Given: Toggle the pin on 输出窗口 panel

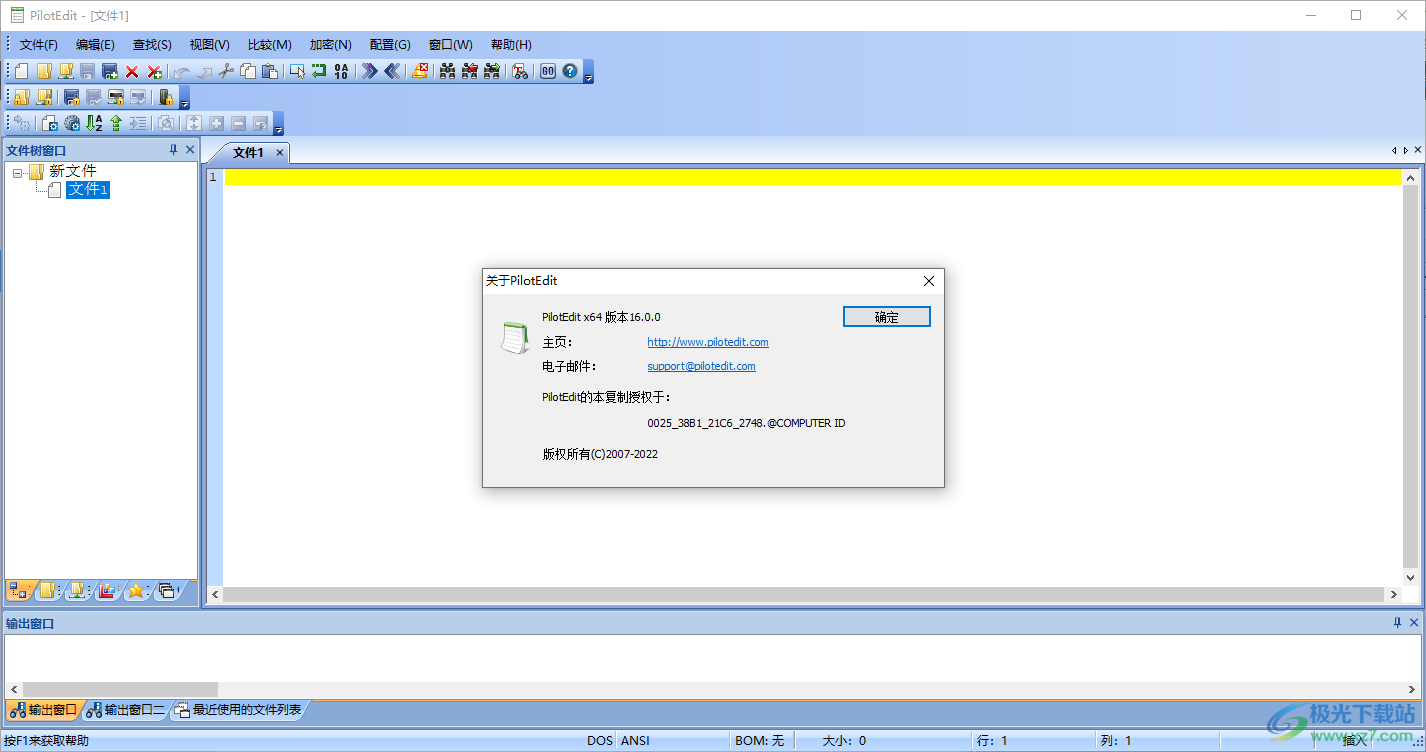Looking at the screenshot, I should pos(1397,623).
